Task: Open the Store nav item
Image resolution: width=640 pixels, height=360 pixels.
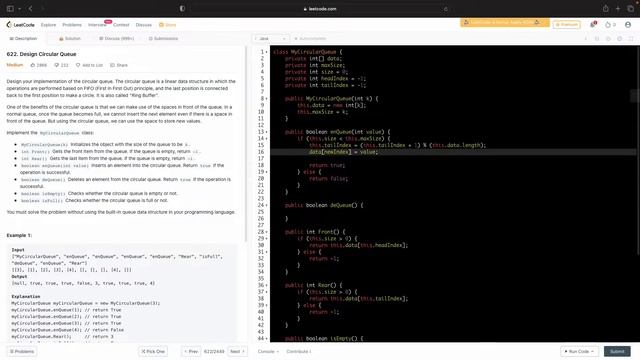Action: pyautogui.click(x=168, y=25)
